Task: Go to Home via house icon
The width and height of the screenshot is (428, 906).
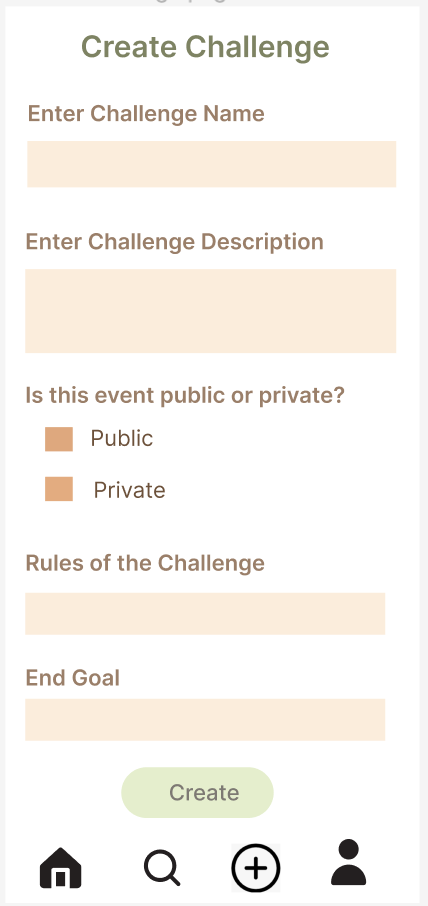Action: [x=61, y=868]
